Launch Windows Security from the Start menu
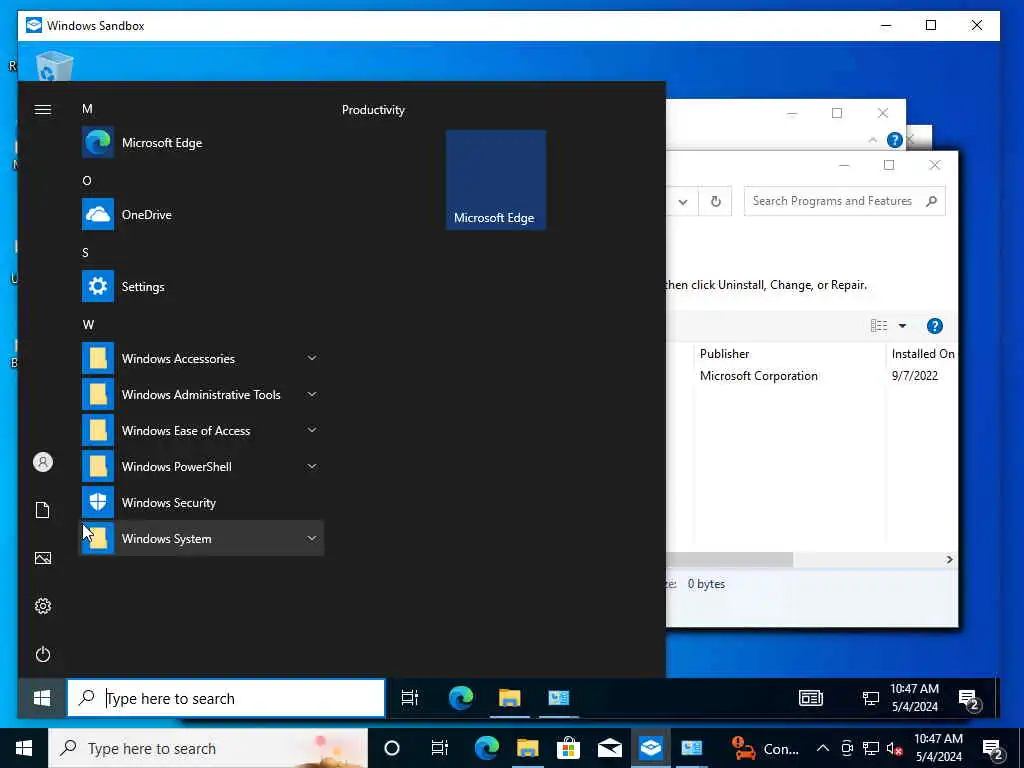 (201, 502)
